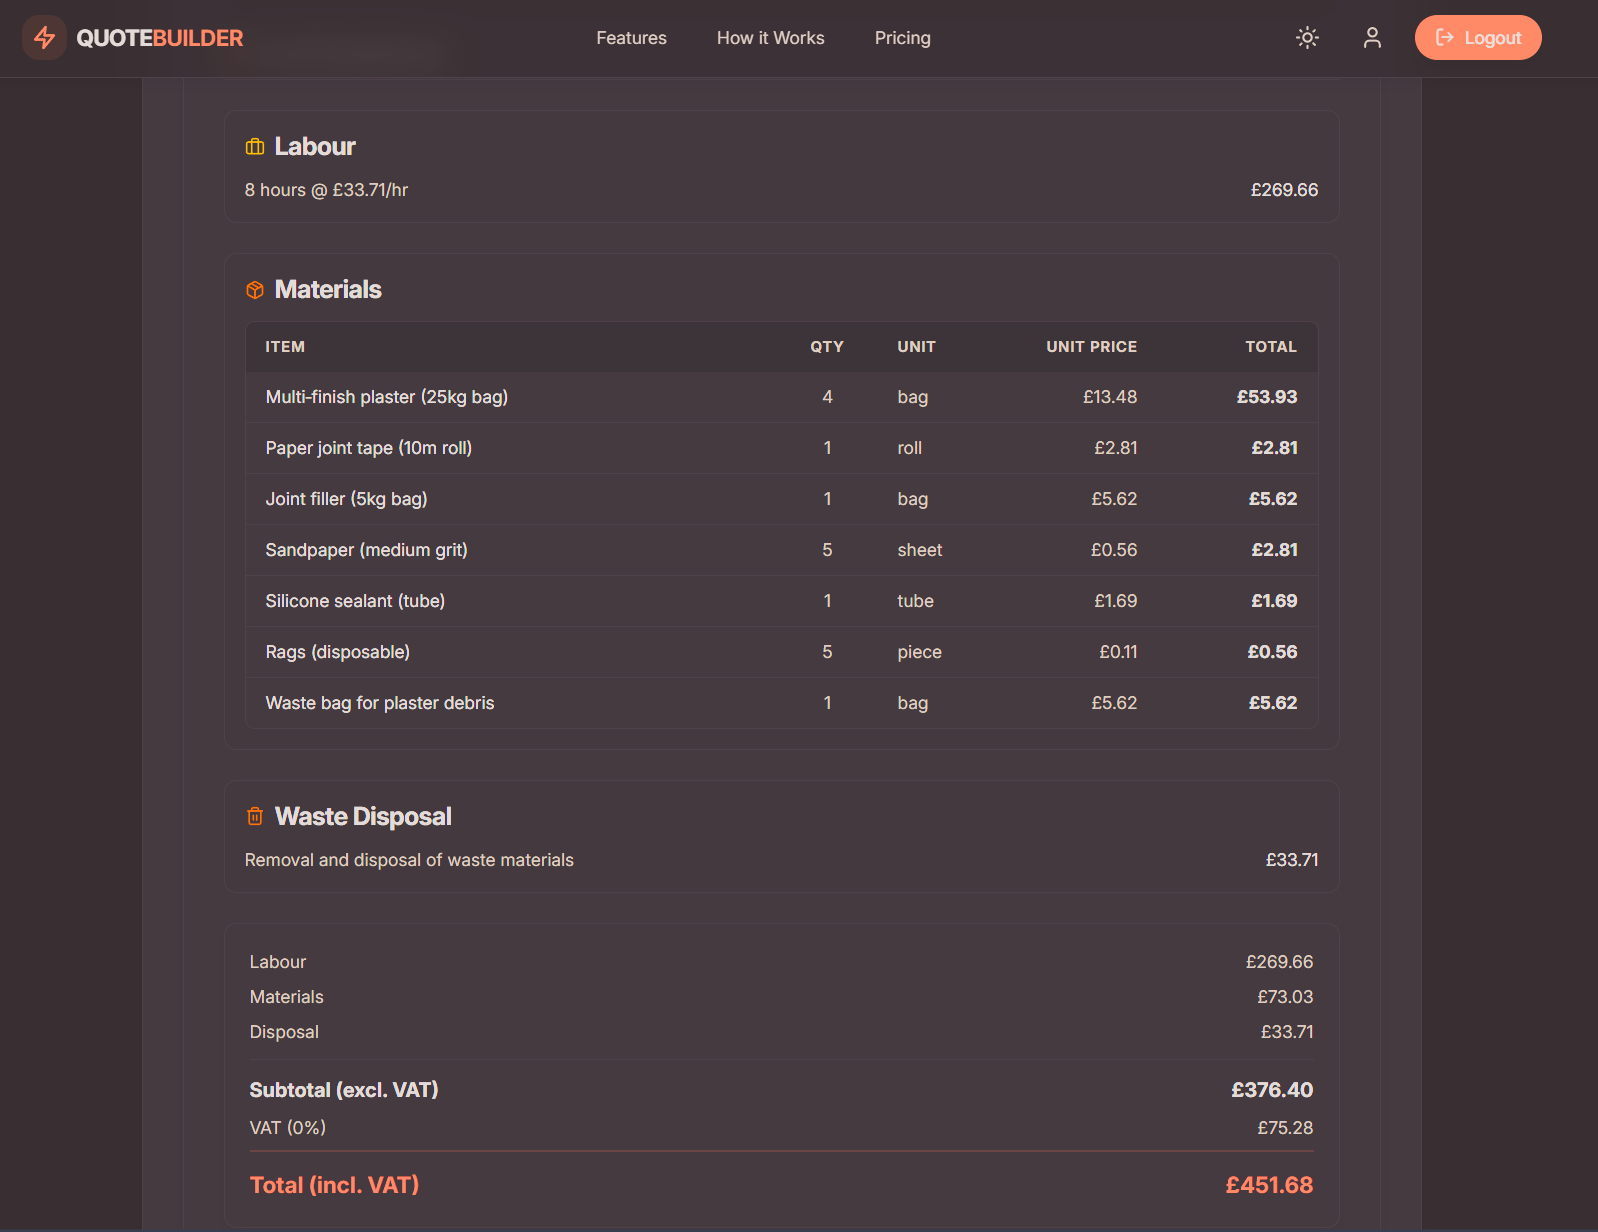Viewport: 1598px width, 1232px height.
Task: Open the Features nav item
Action: click(x=631, y=38)
